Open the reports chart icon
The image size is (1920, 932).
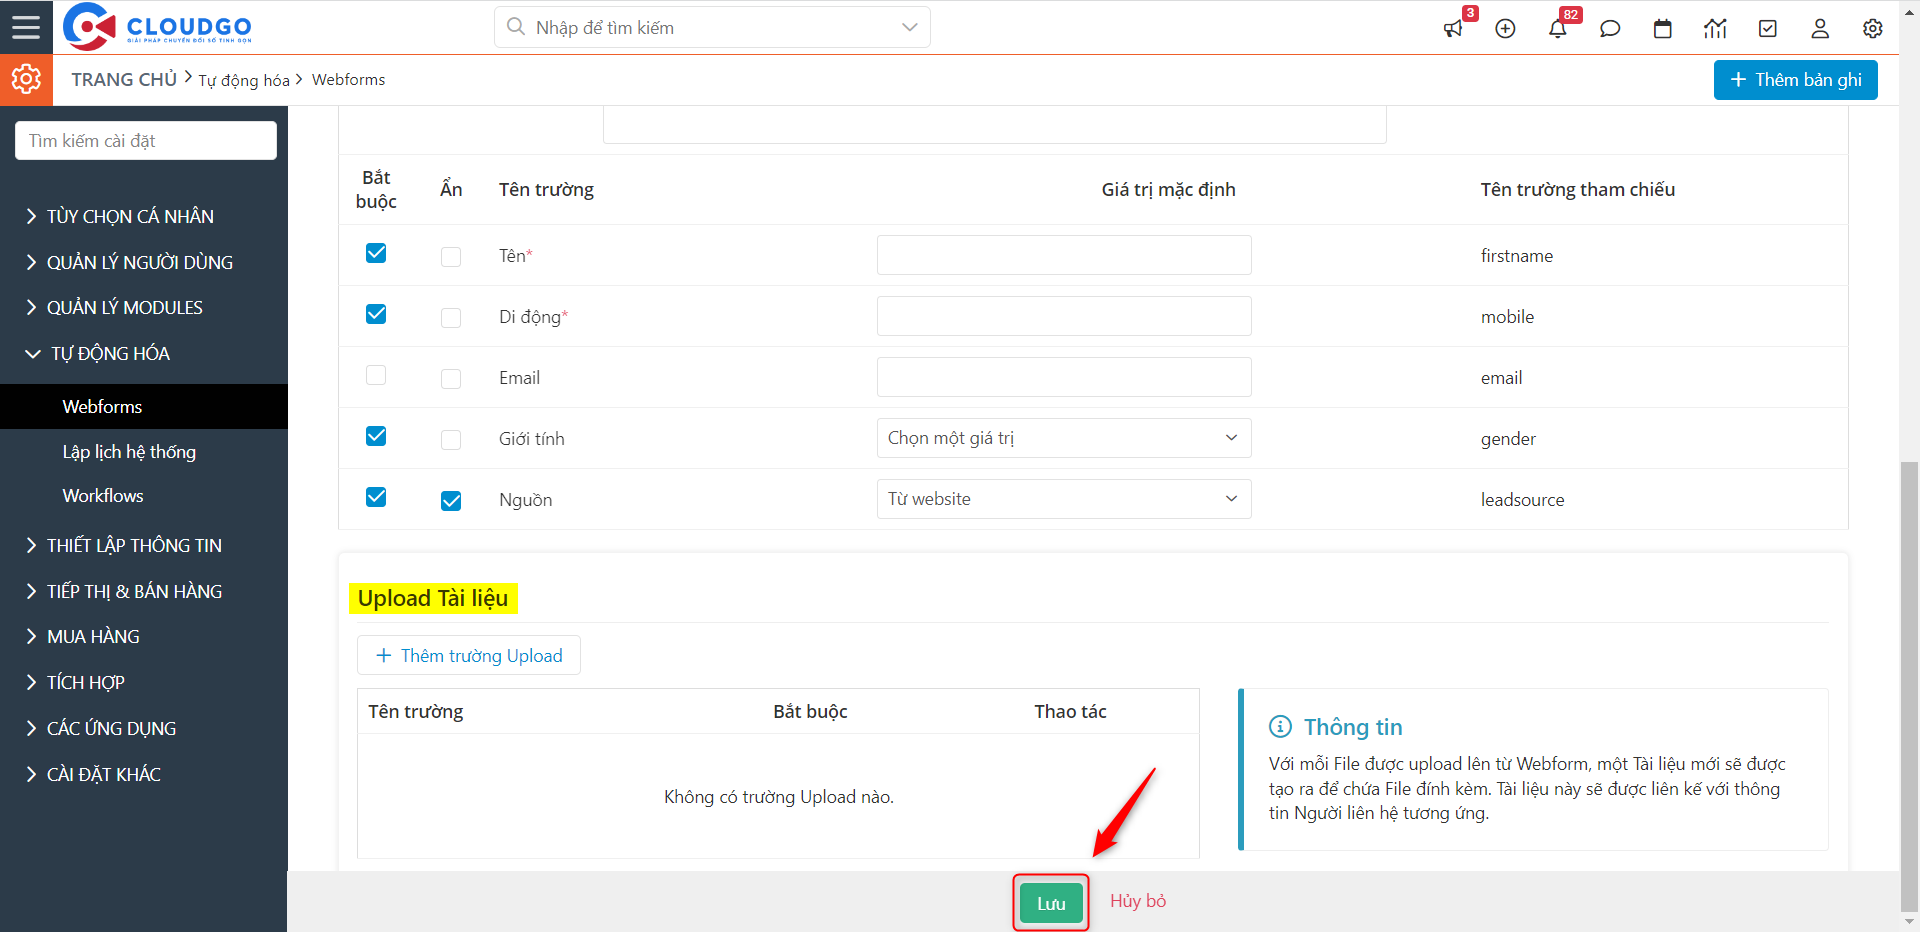click(1715, 28)
